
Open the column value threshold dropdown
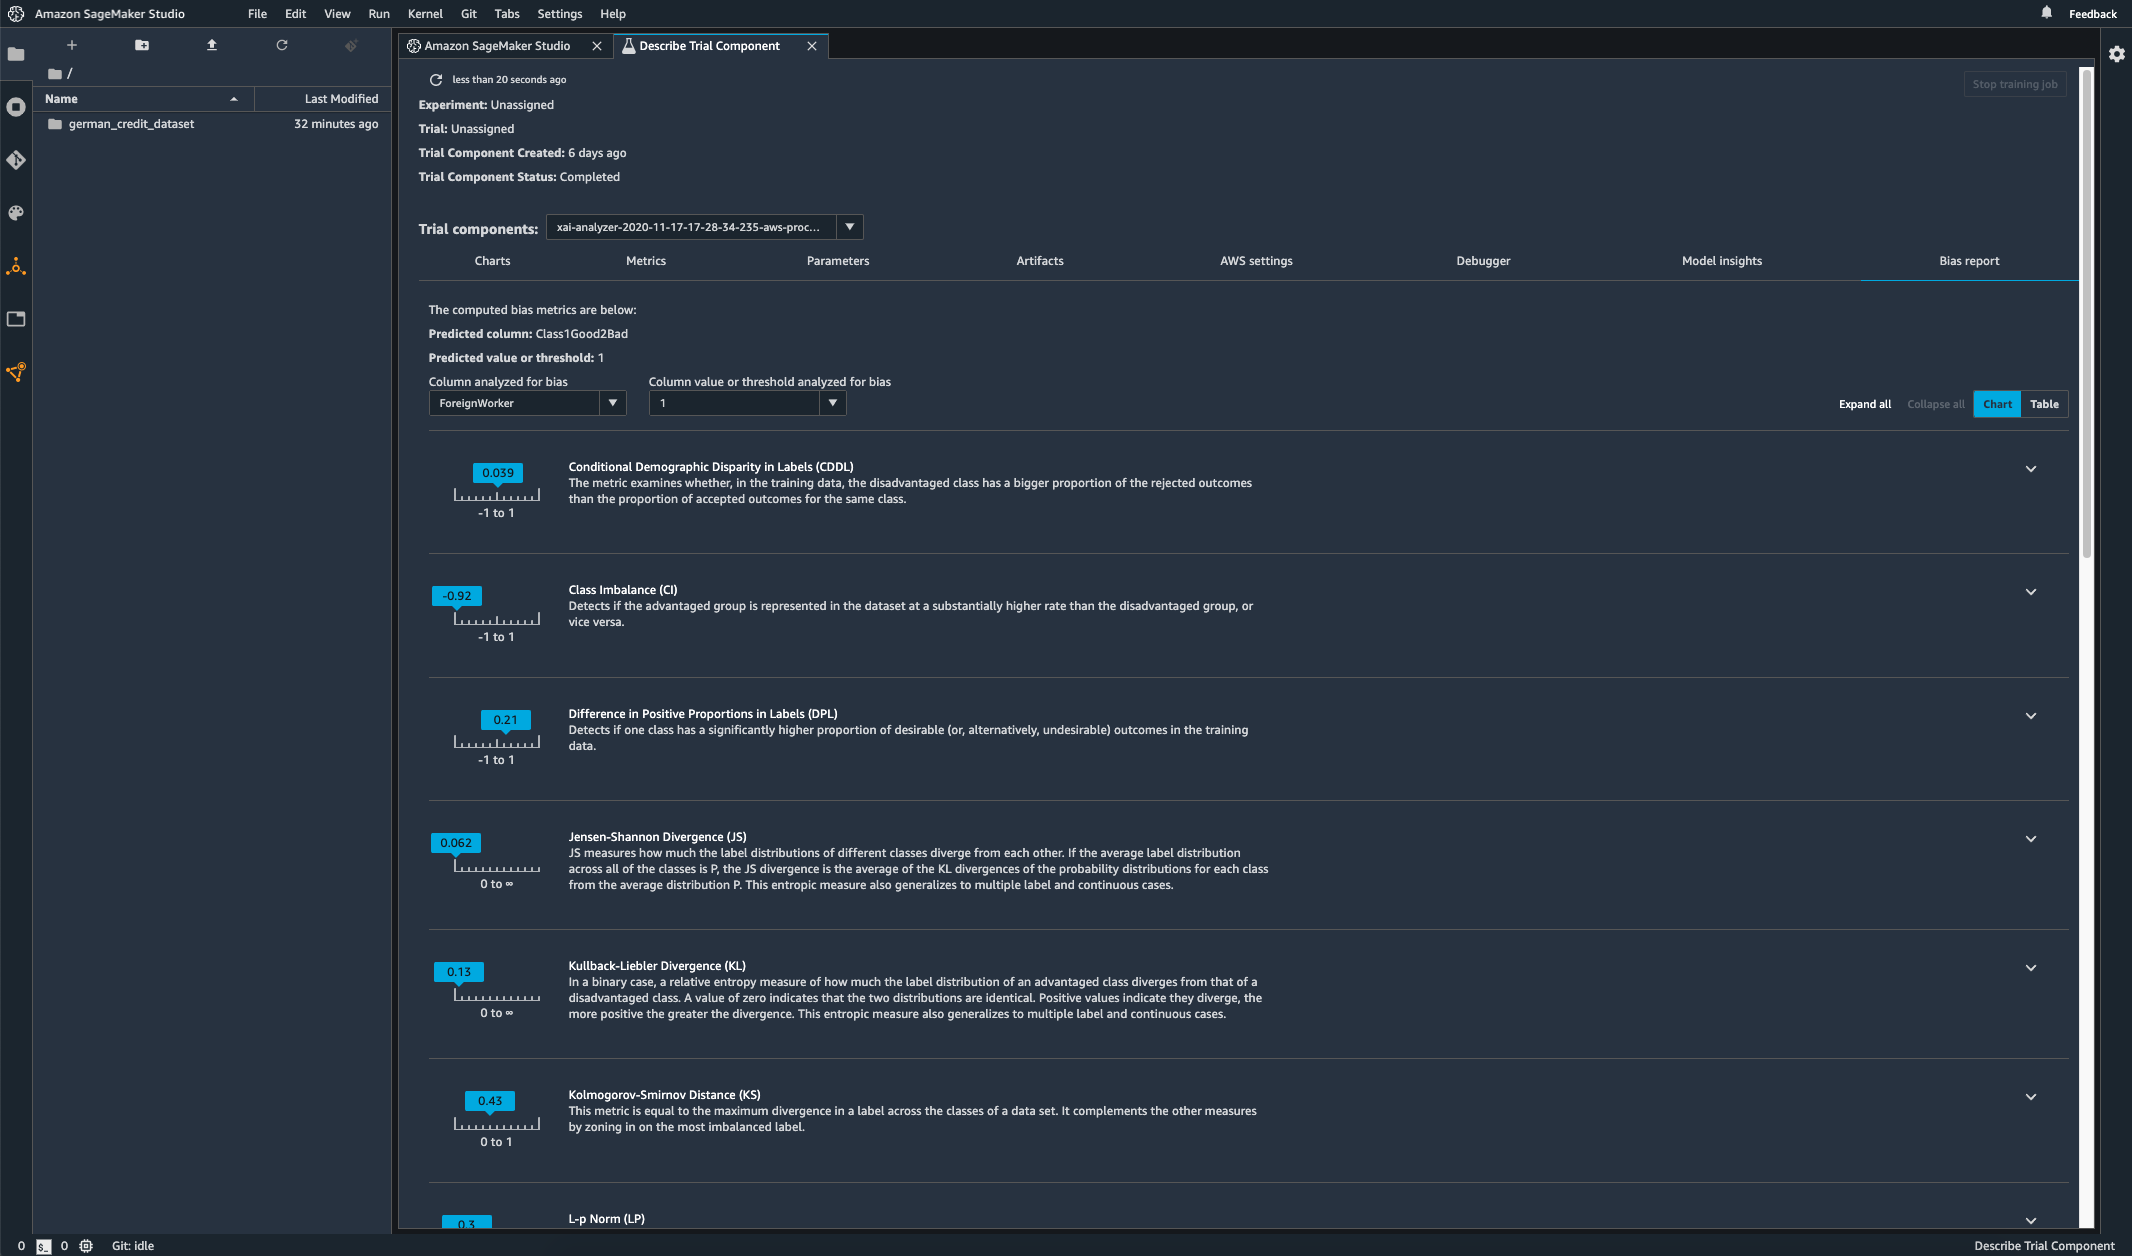coord(831,404)
